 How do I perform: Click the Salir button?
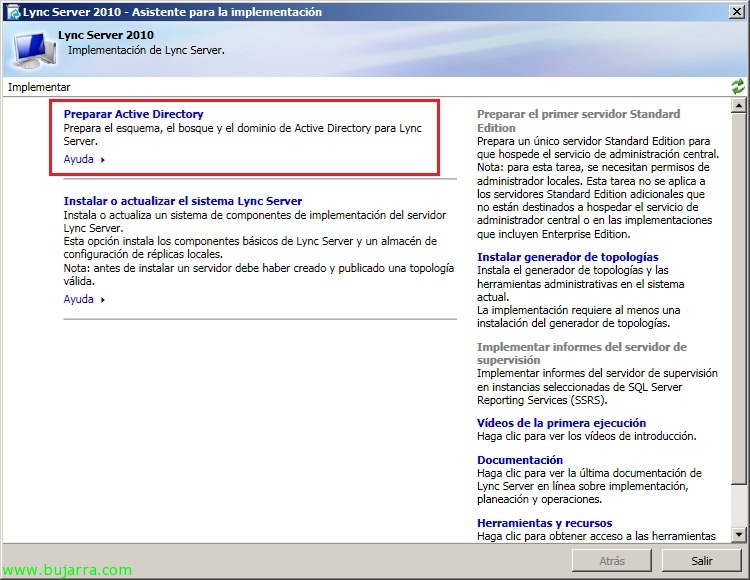click(x=702, y=560)
